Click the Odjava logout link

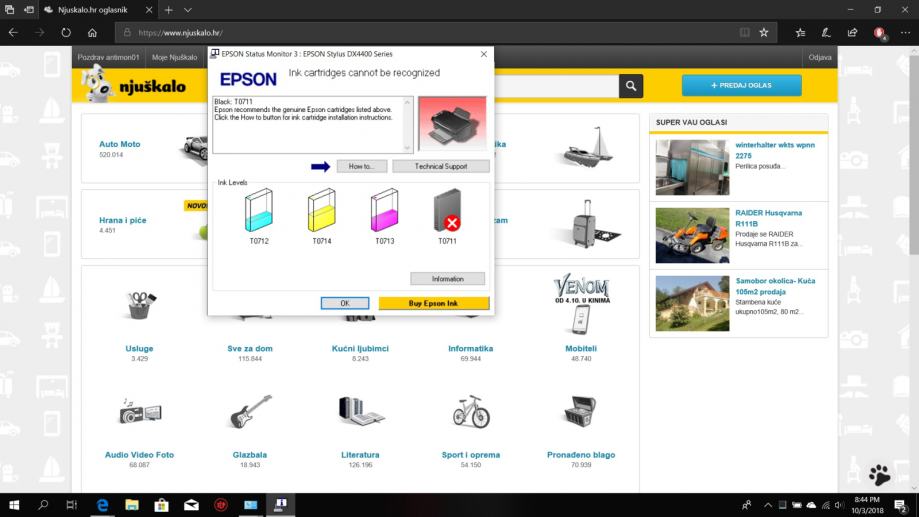pos(820,57)
